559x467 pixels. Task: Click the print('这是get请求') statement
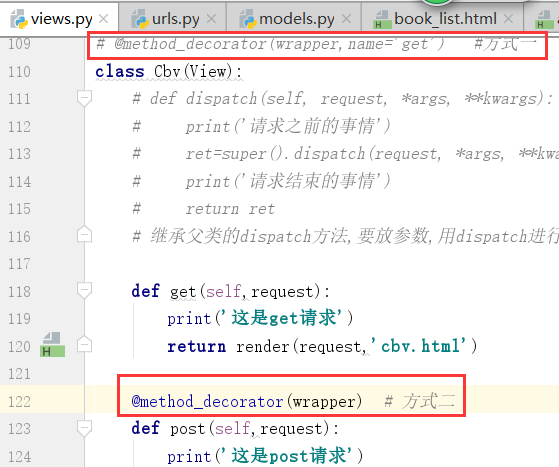click(x=260, y=318)
